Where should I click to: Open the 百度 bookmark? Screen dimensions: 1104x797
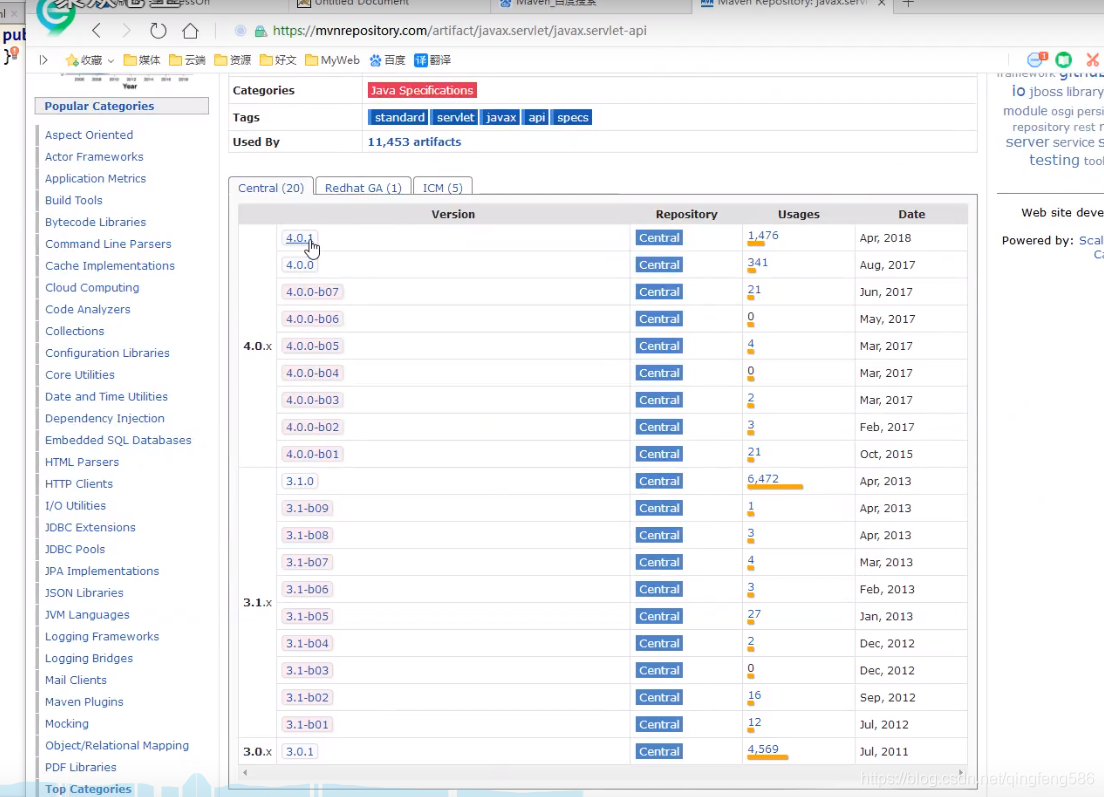387,60
